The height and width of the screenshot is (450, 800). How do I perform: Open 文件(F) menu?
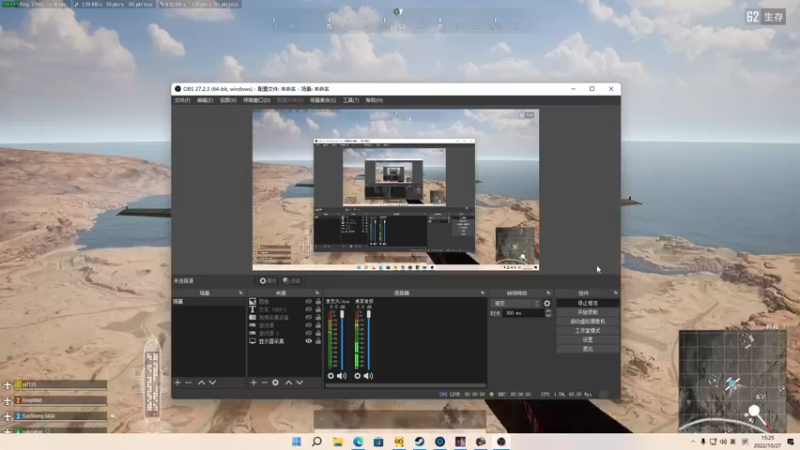coord(182,101)
